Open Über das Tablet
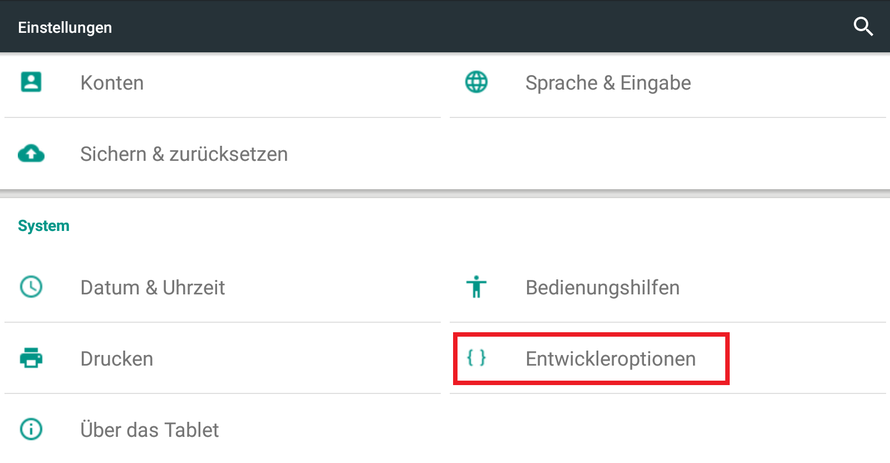This screenshot has width=890, height=463. click(x=222, y=430)
